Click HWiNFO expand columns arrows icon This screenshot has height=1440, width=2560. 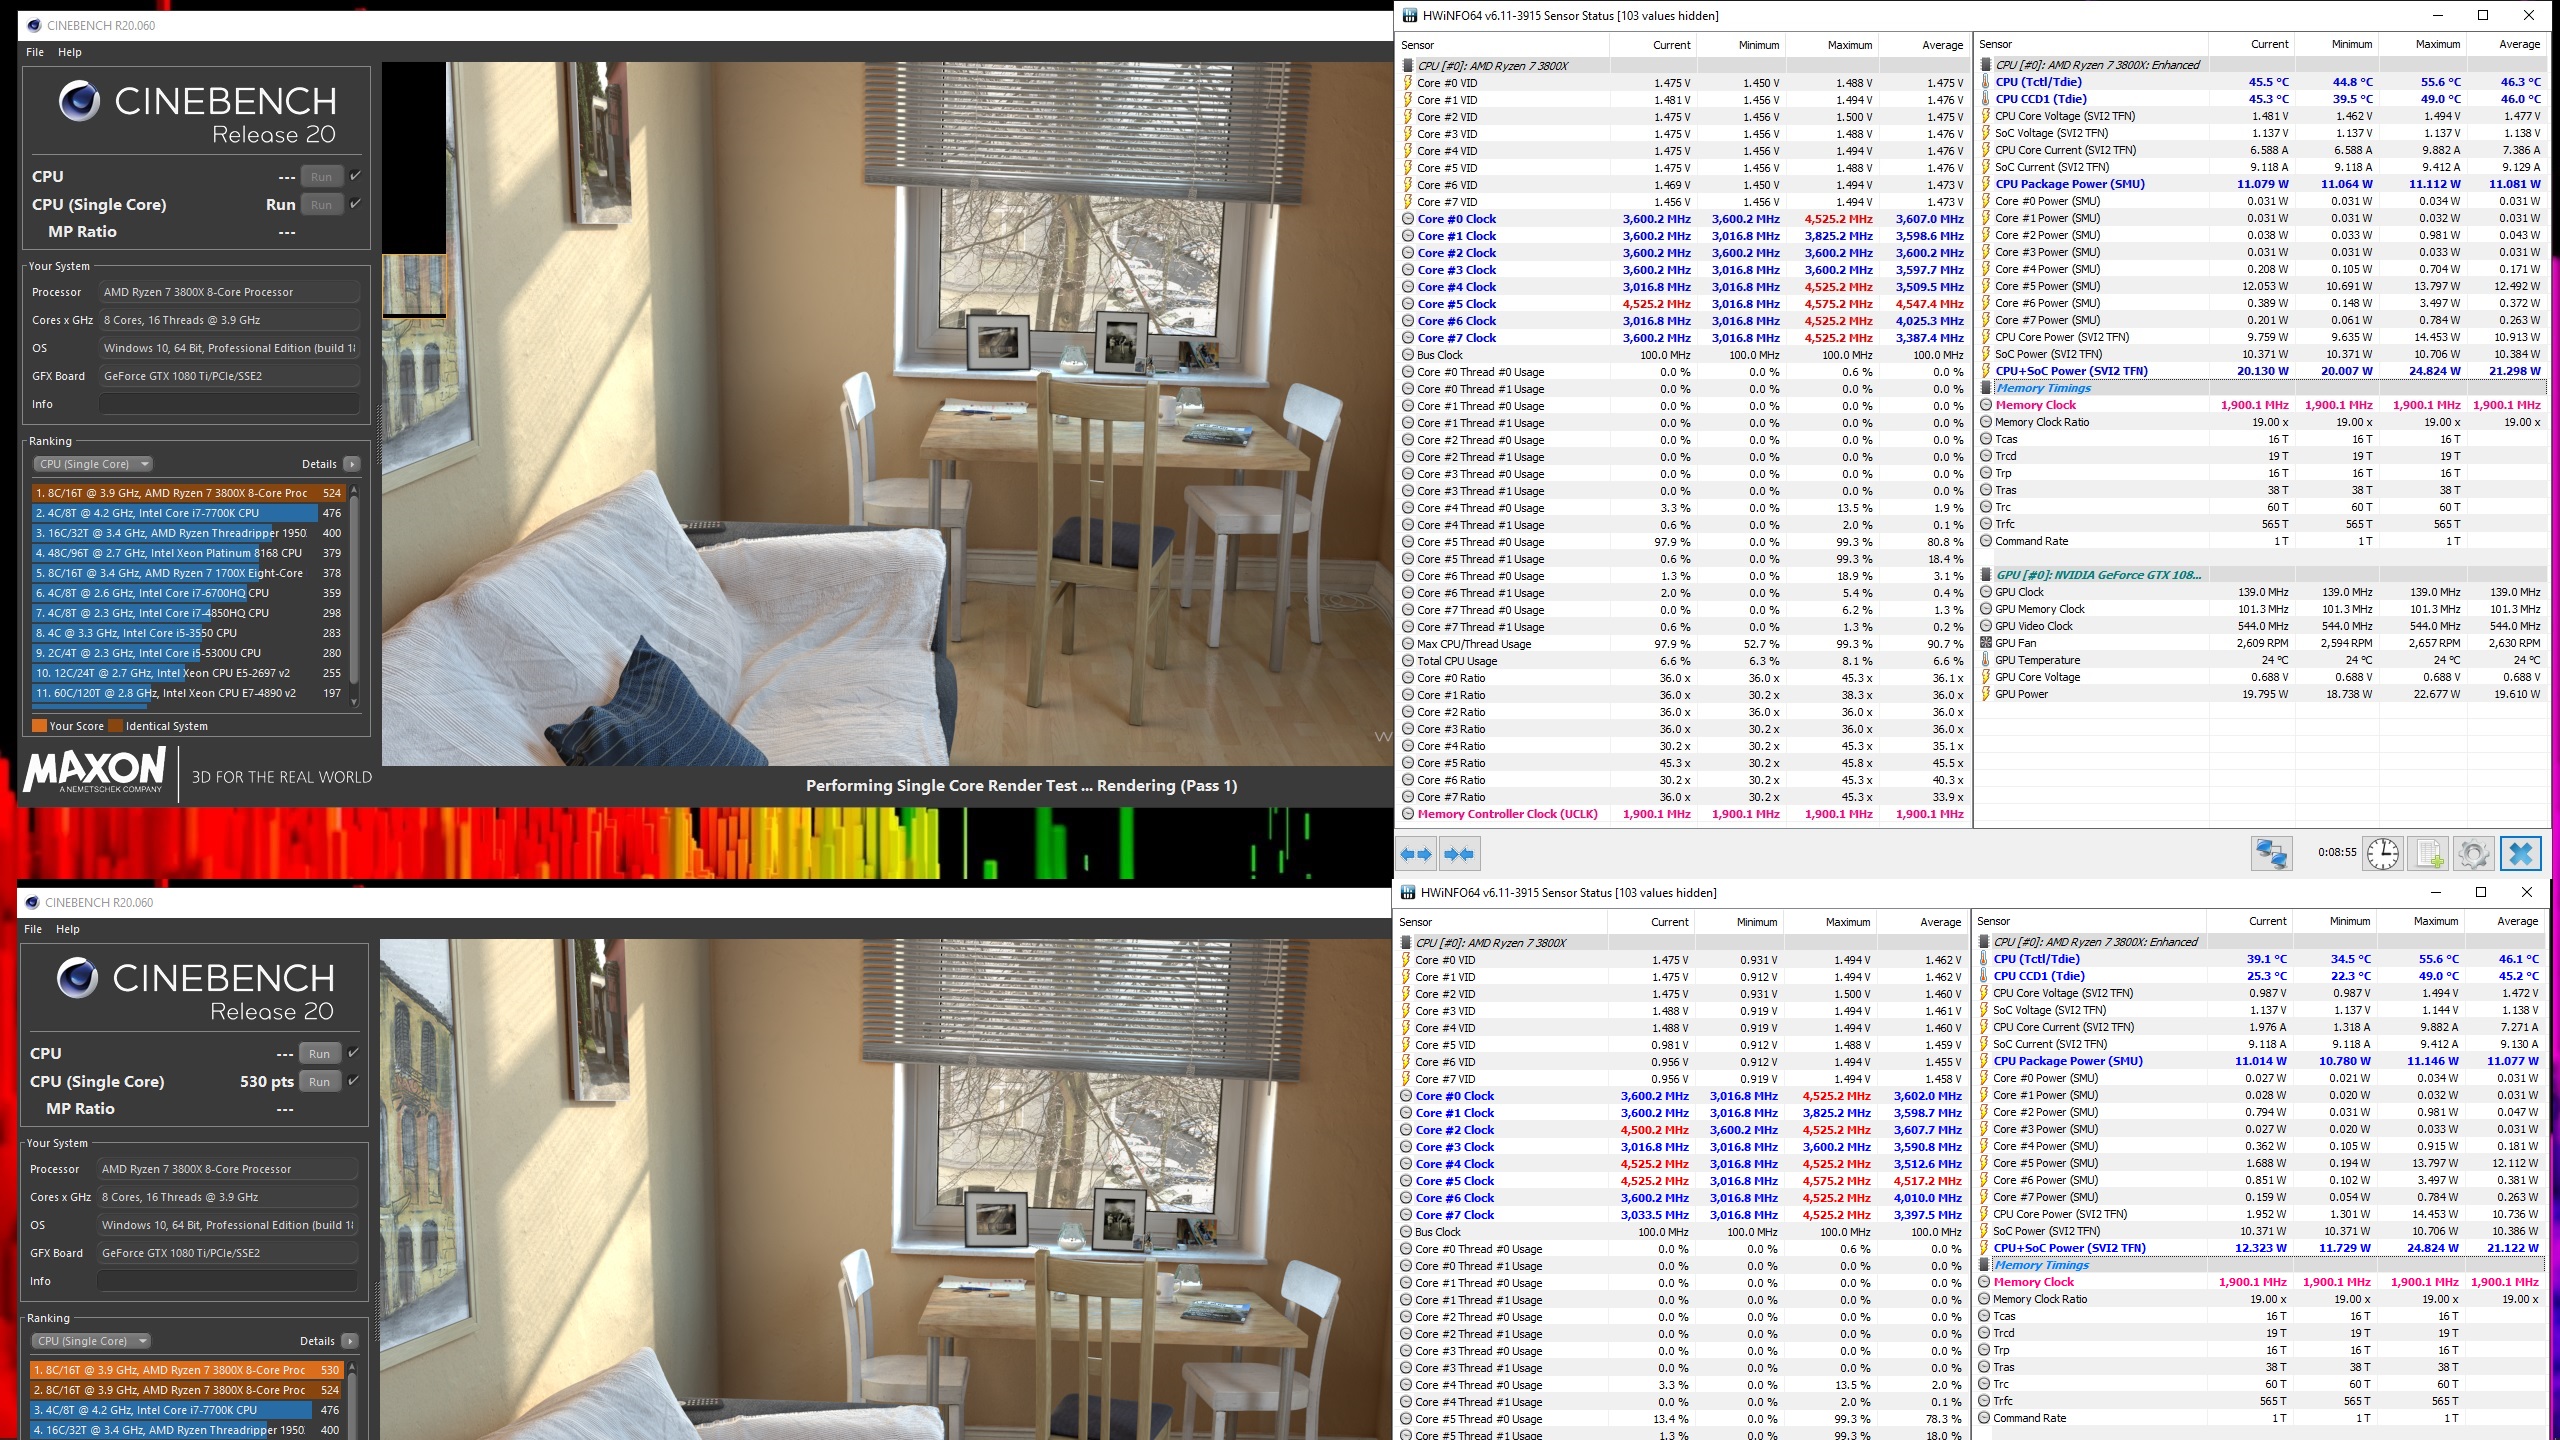coord(1416,854)
